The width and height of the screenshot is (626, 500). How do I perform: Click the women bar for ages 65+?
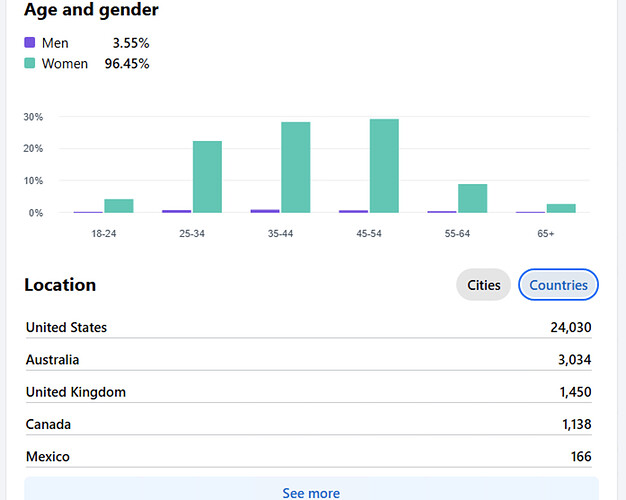[x=561, y=208]
